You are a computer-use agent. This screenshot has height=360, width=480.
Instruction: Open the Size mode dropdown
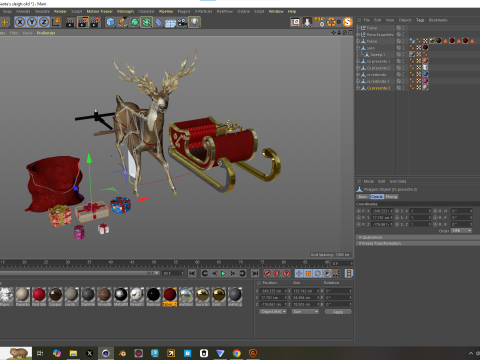(305, 312)
